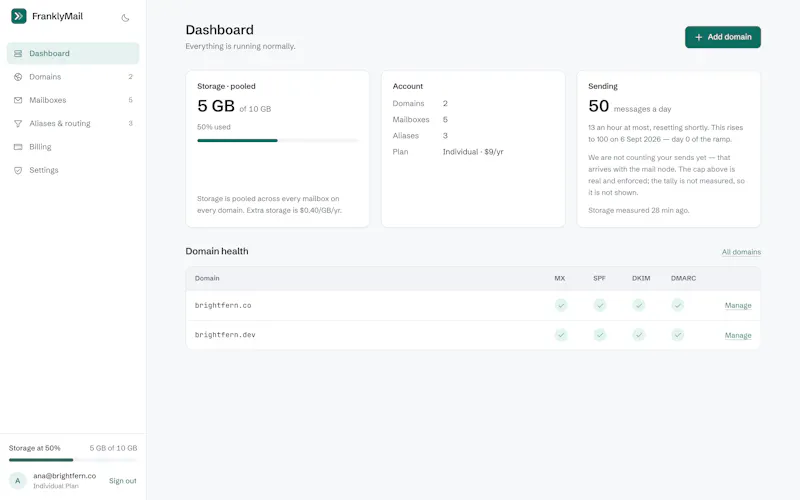This screenshot has height=500, width=800.
Task: Click the FranklyMail logo icon
Action: tap(19, 16)
